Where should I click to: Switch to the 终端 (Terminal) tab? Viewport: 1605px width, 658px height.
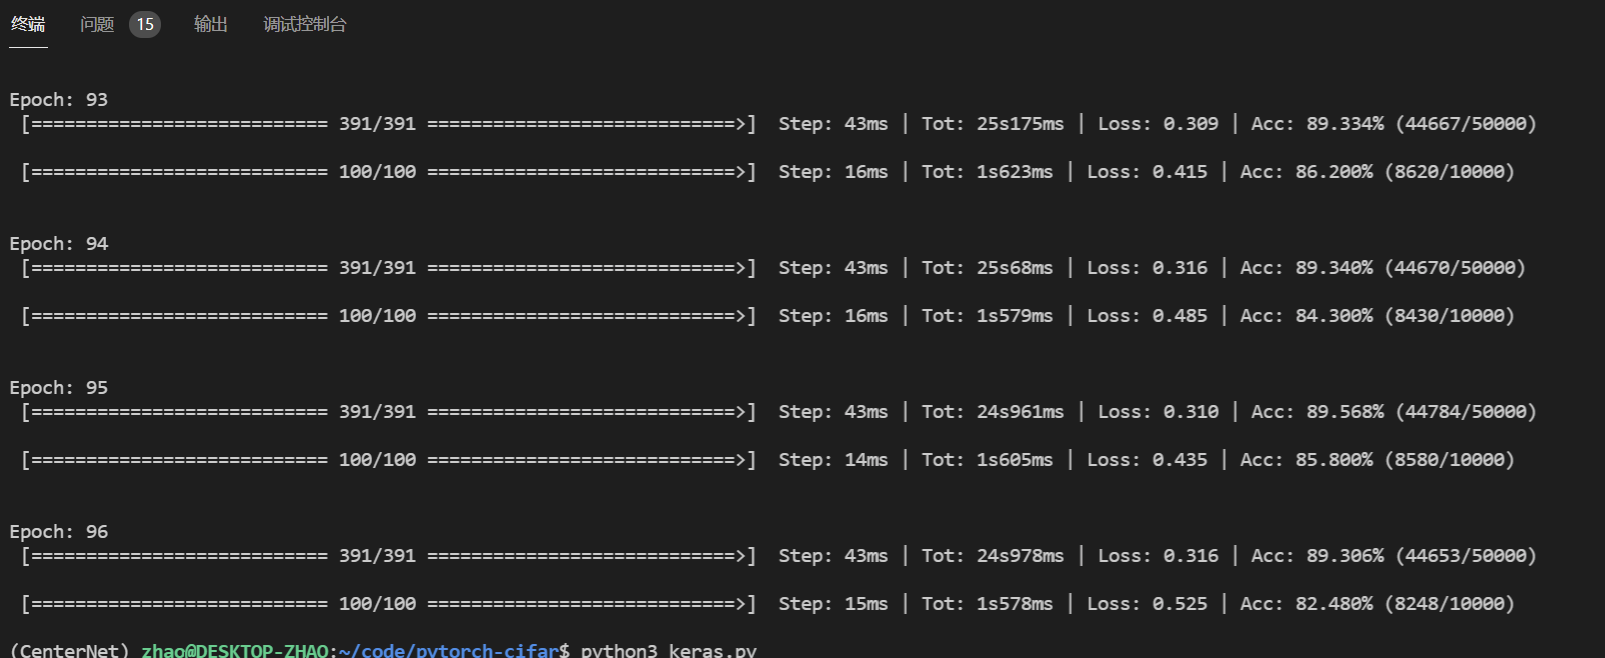28,24
